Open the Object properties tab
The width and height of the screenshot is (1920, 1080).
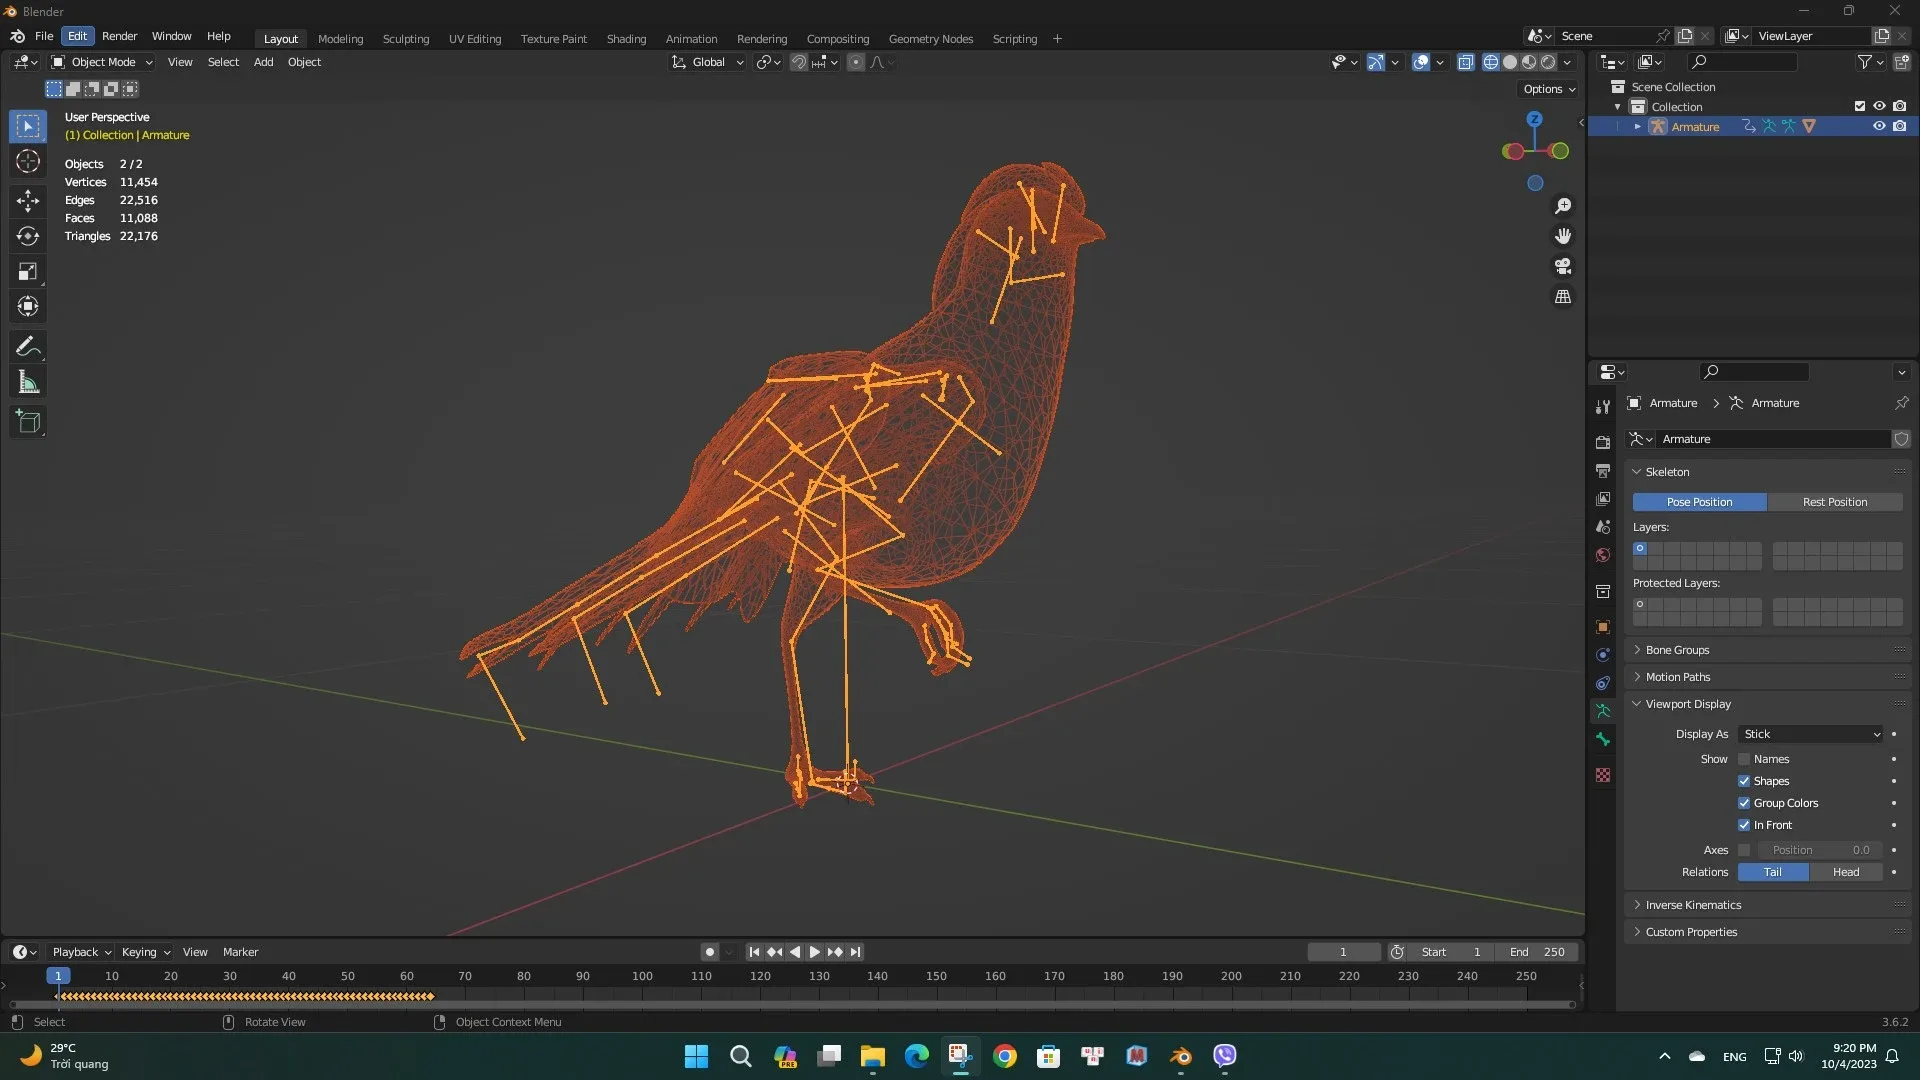[x=1603, y=627]
